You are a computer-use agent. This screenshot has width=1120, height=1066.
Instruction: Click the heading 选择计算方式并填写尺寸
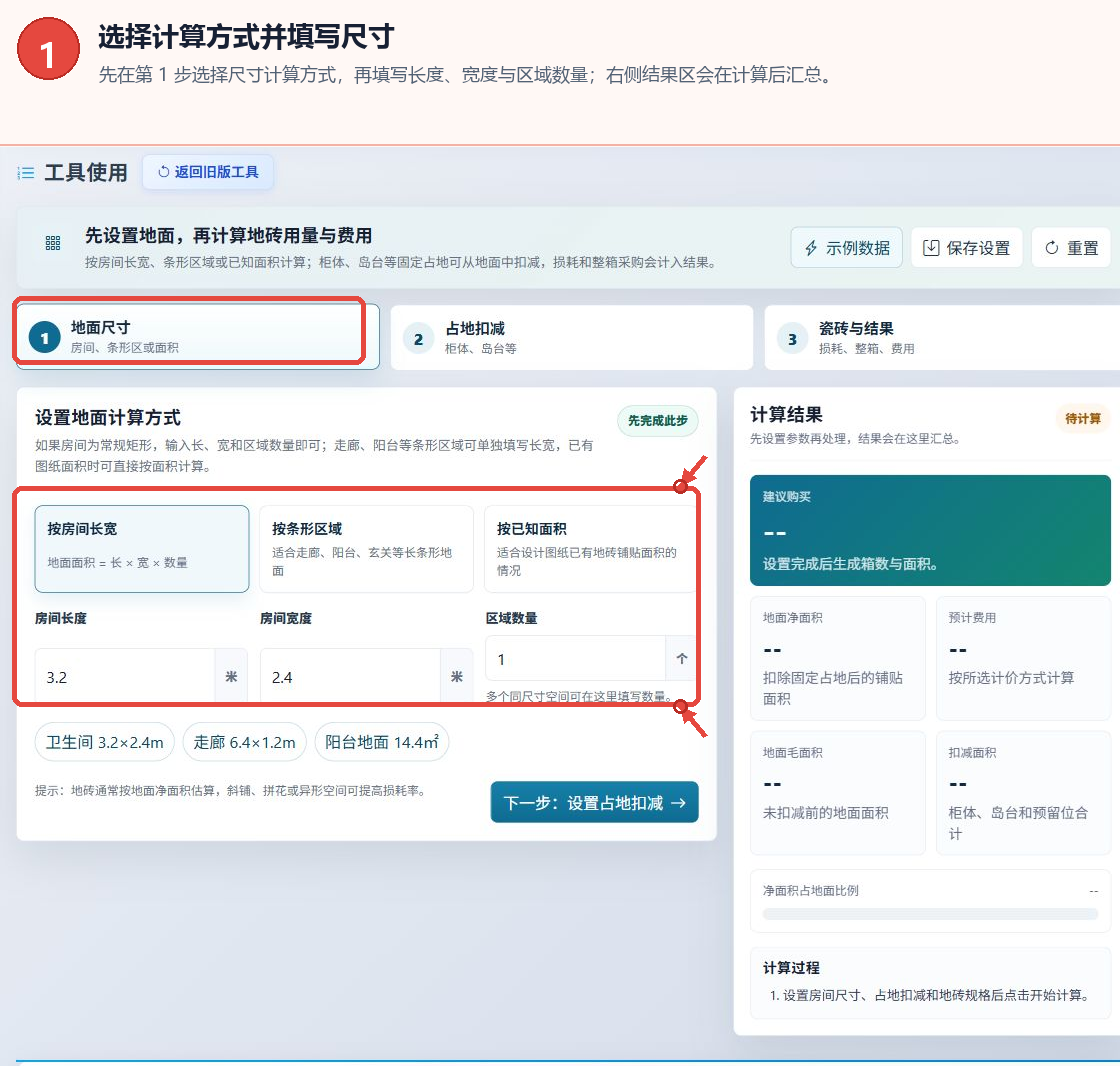point(246,36)
